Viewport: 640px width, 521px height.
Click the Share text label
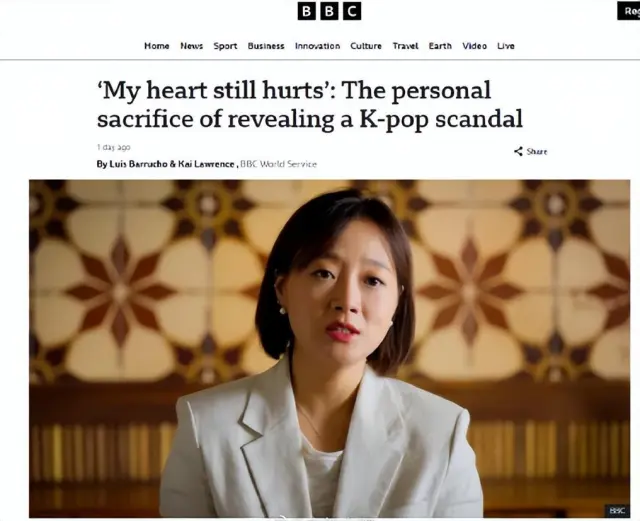point(537,151)
